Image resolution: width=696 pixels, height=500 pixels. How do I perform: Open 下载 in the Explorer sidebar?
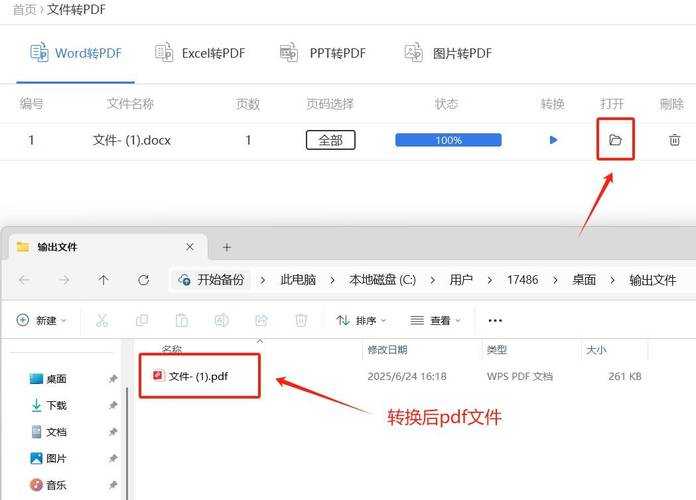pyautogui.click(x=48, y=405)
